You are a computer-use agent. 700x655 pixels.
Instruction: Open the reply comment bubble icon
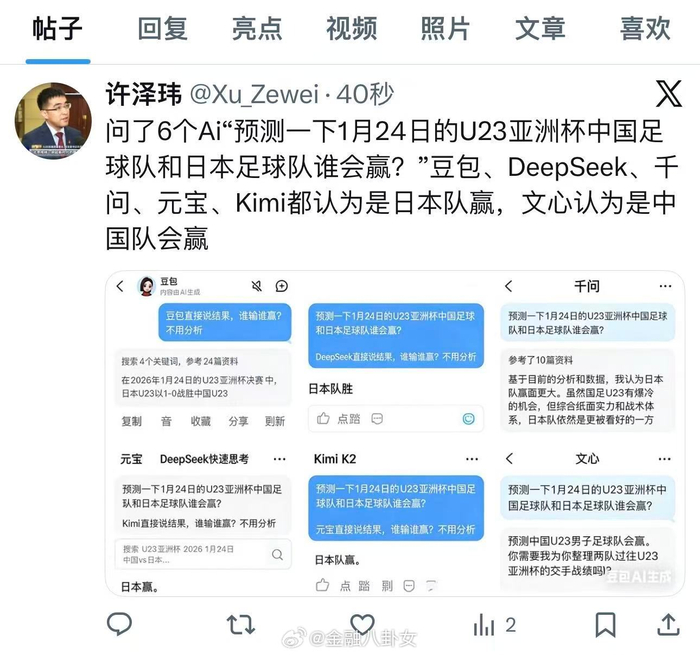point(119,624)
